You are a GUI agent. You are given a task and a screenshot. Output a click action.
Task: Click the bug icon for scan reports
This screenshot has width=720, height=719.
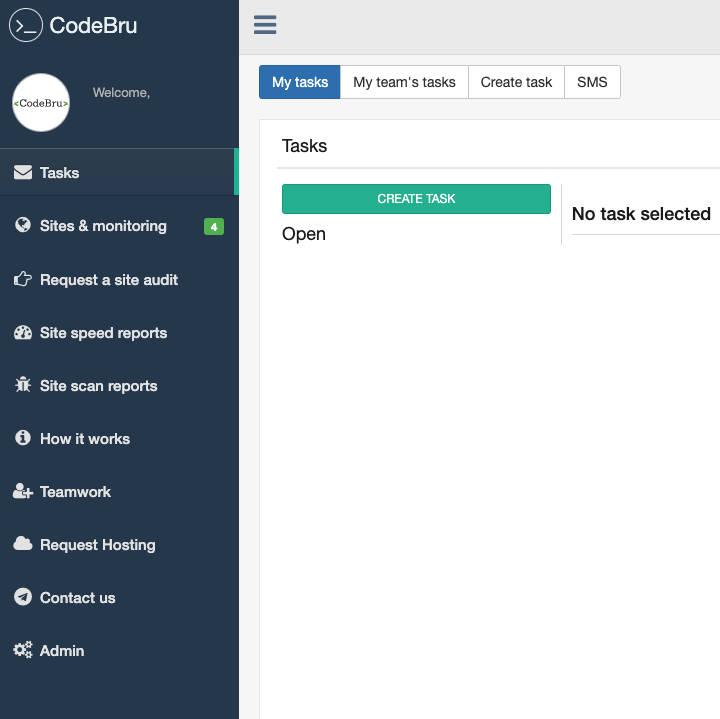23,386
